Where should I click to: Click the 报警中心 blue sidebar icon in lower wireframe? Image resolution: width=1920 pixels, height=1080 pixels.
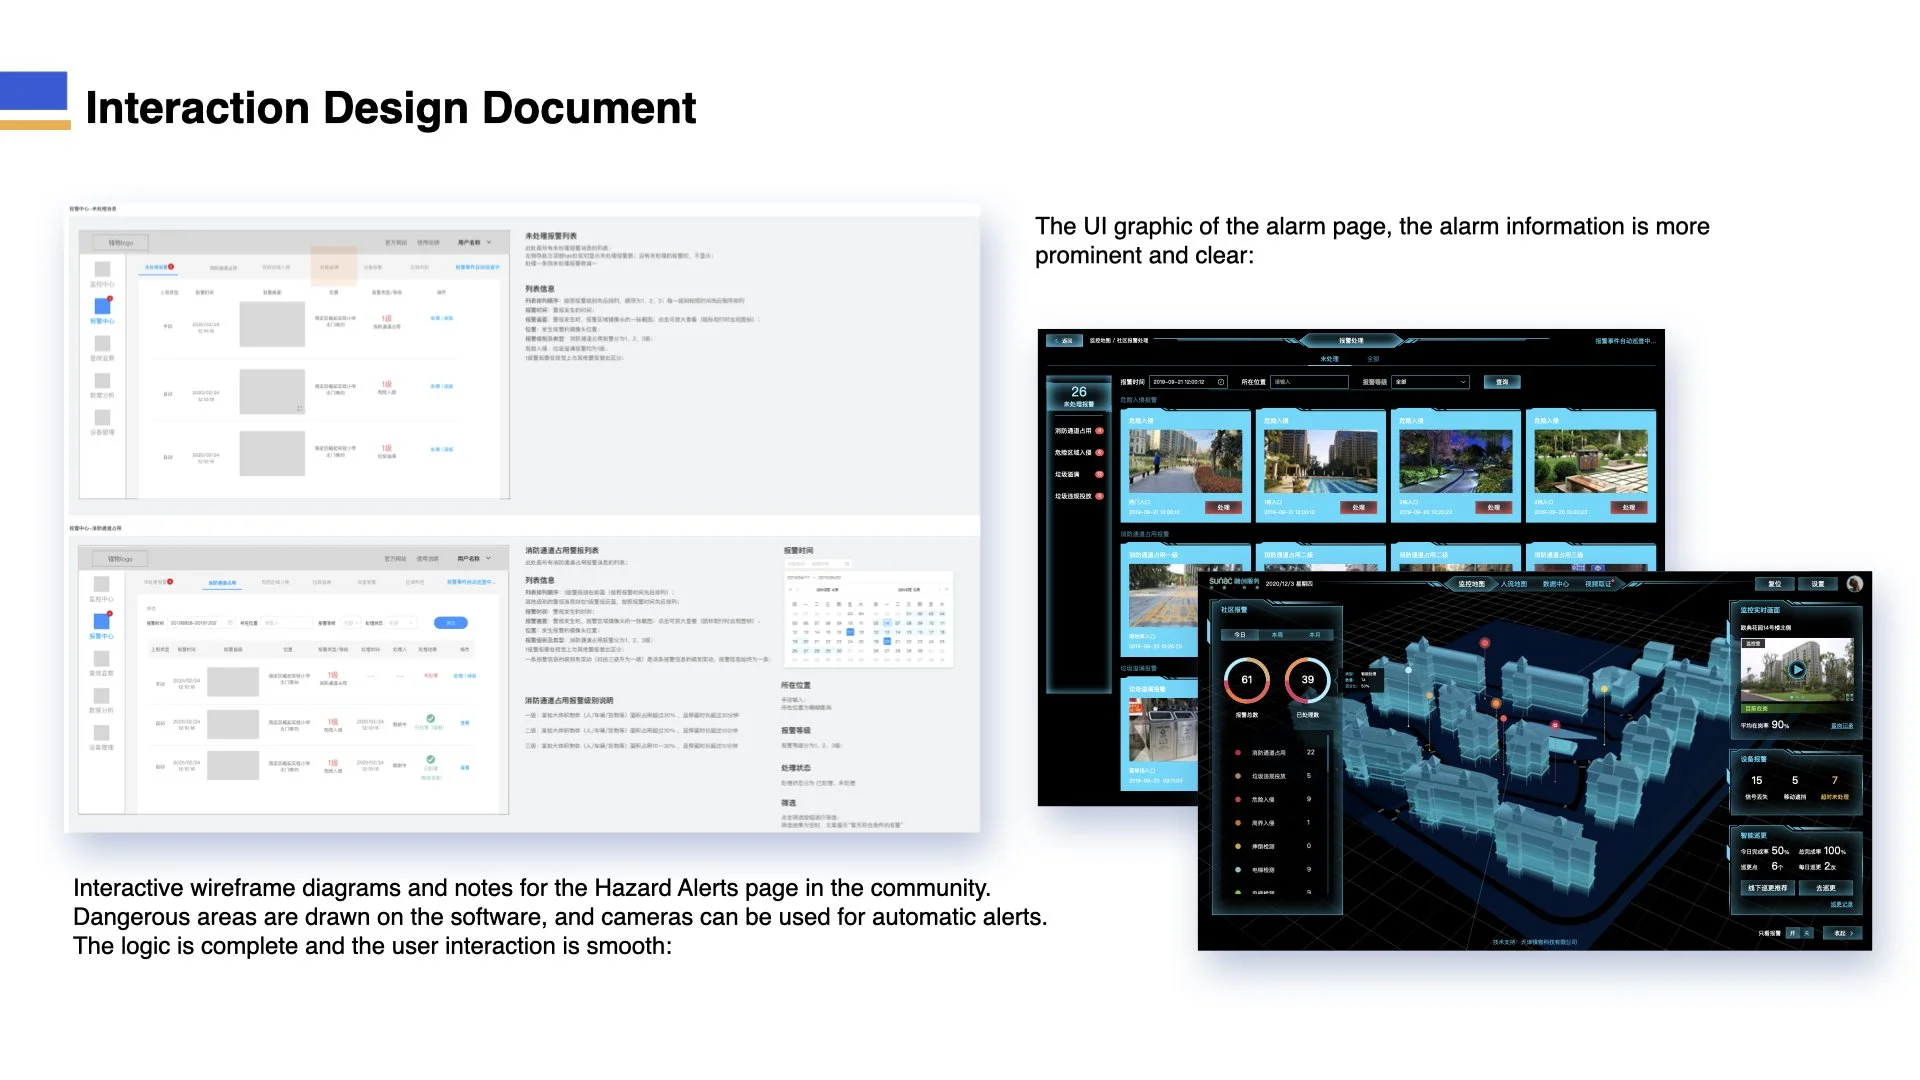pos(102,622)
